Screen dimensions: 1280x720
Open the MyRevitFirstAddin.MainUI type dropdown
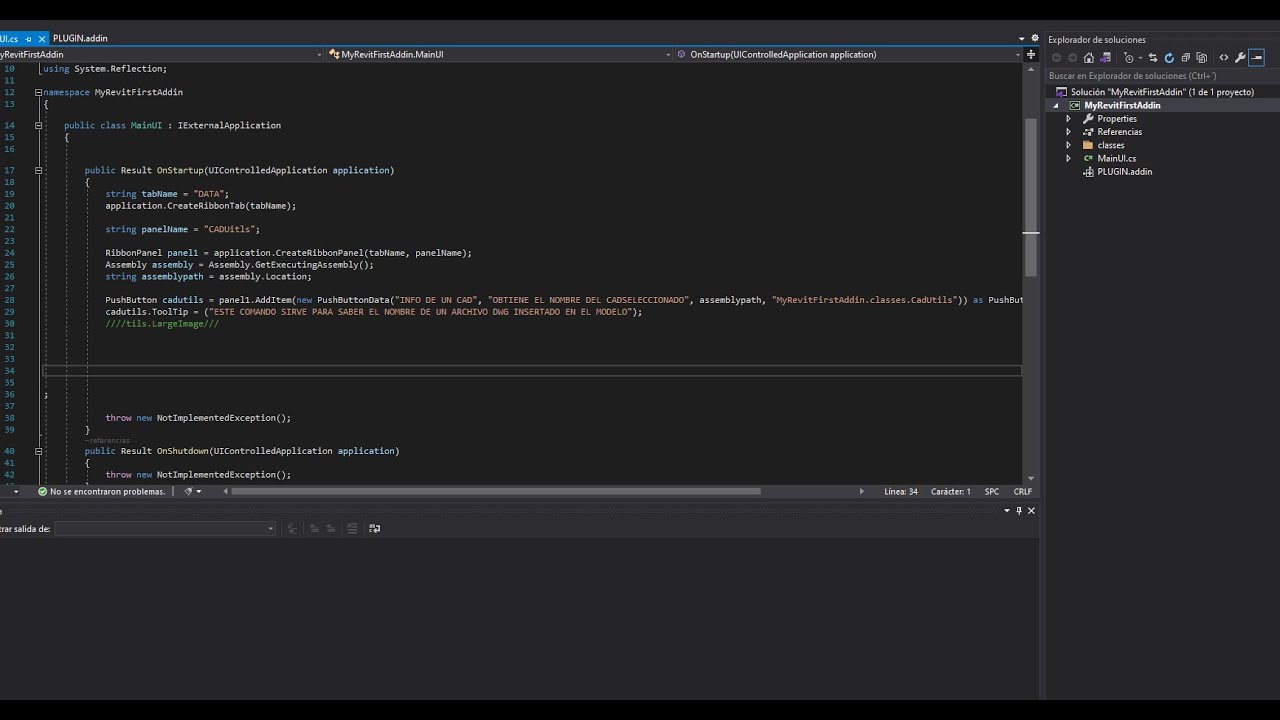[x=500, y=54]
